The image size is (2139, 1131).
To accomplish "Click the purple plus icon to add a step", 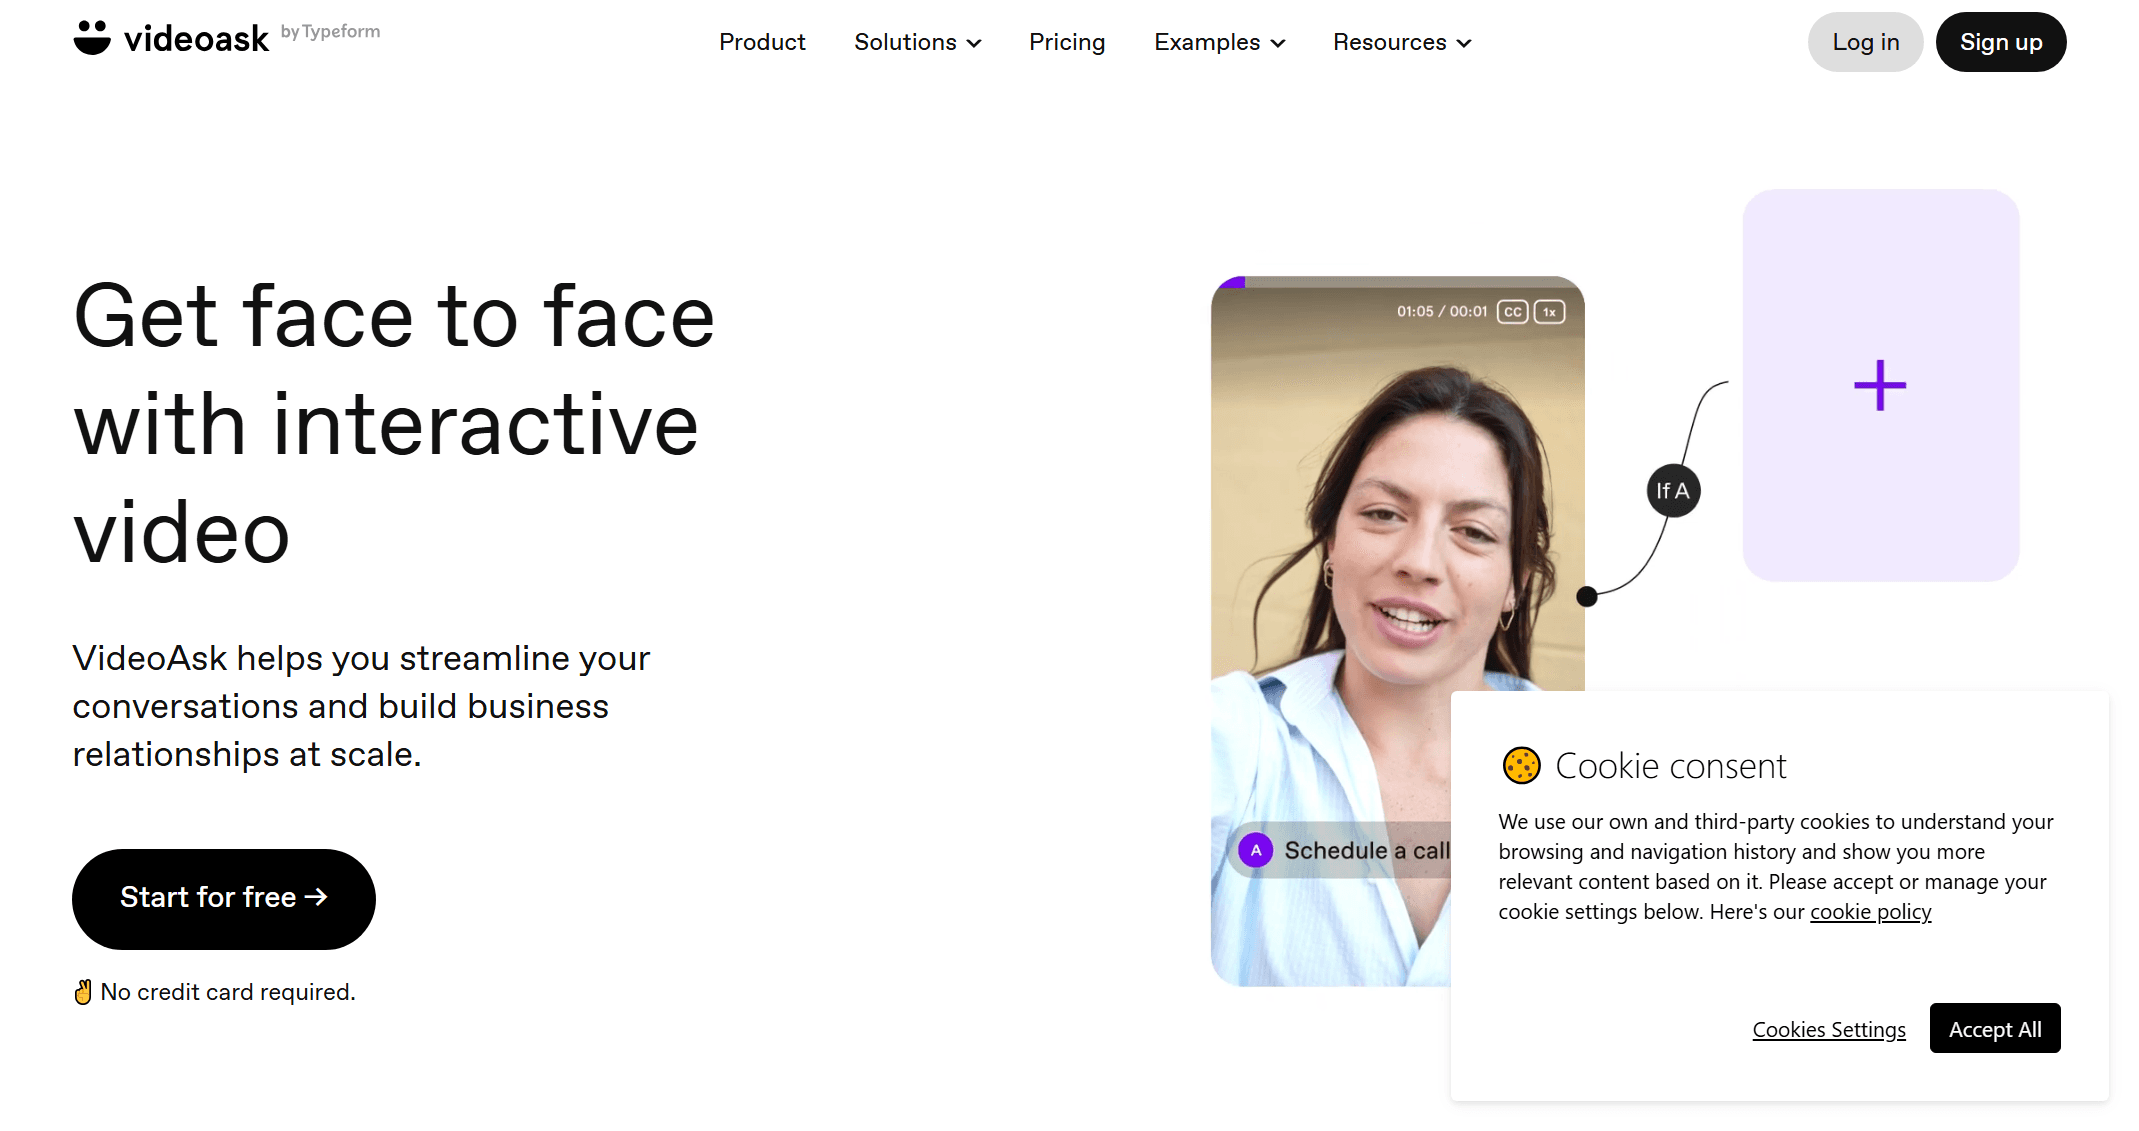I will 1880,385.
